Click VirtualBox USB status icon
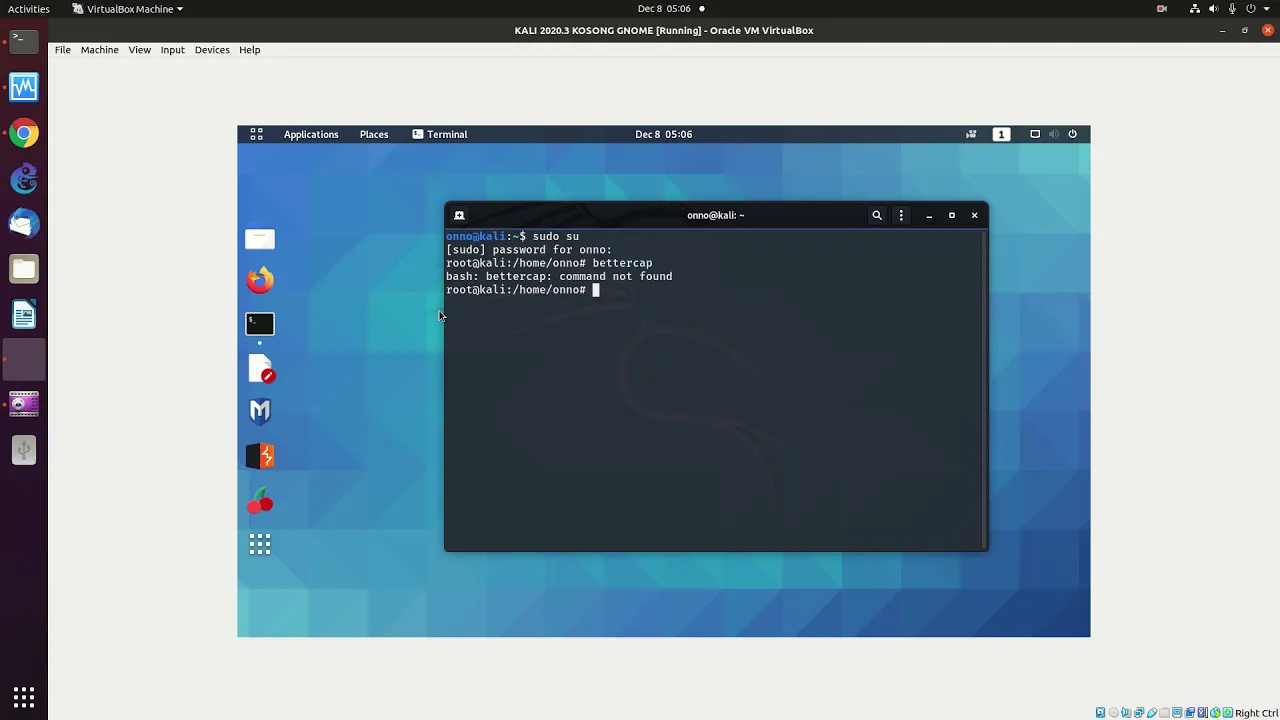 [x=1152, y=713]
